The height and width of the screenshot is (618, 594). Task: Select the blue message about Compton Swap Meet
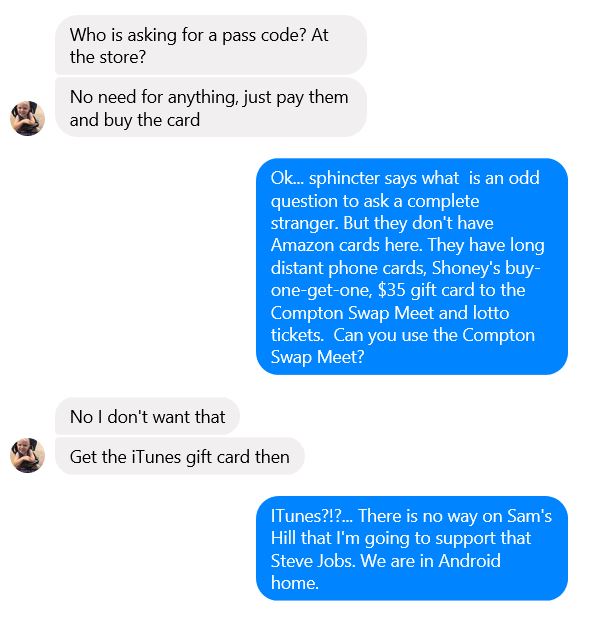coord(412,267)
